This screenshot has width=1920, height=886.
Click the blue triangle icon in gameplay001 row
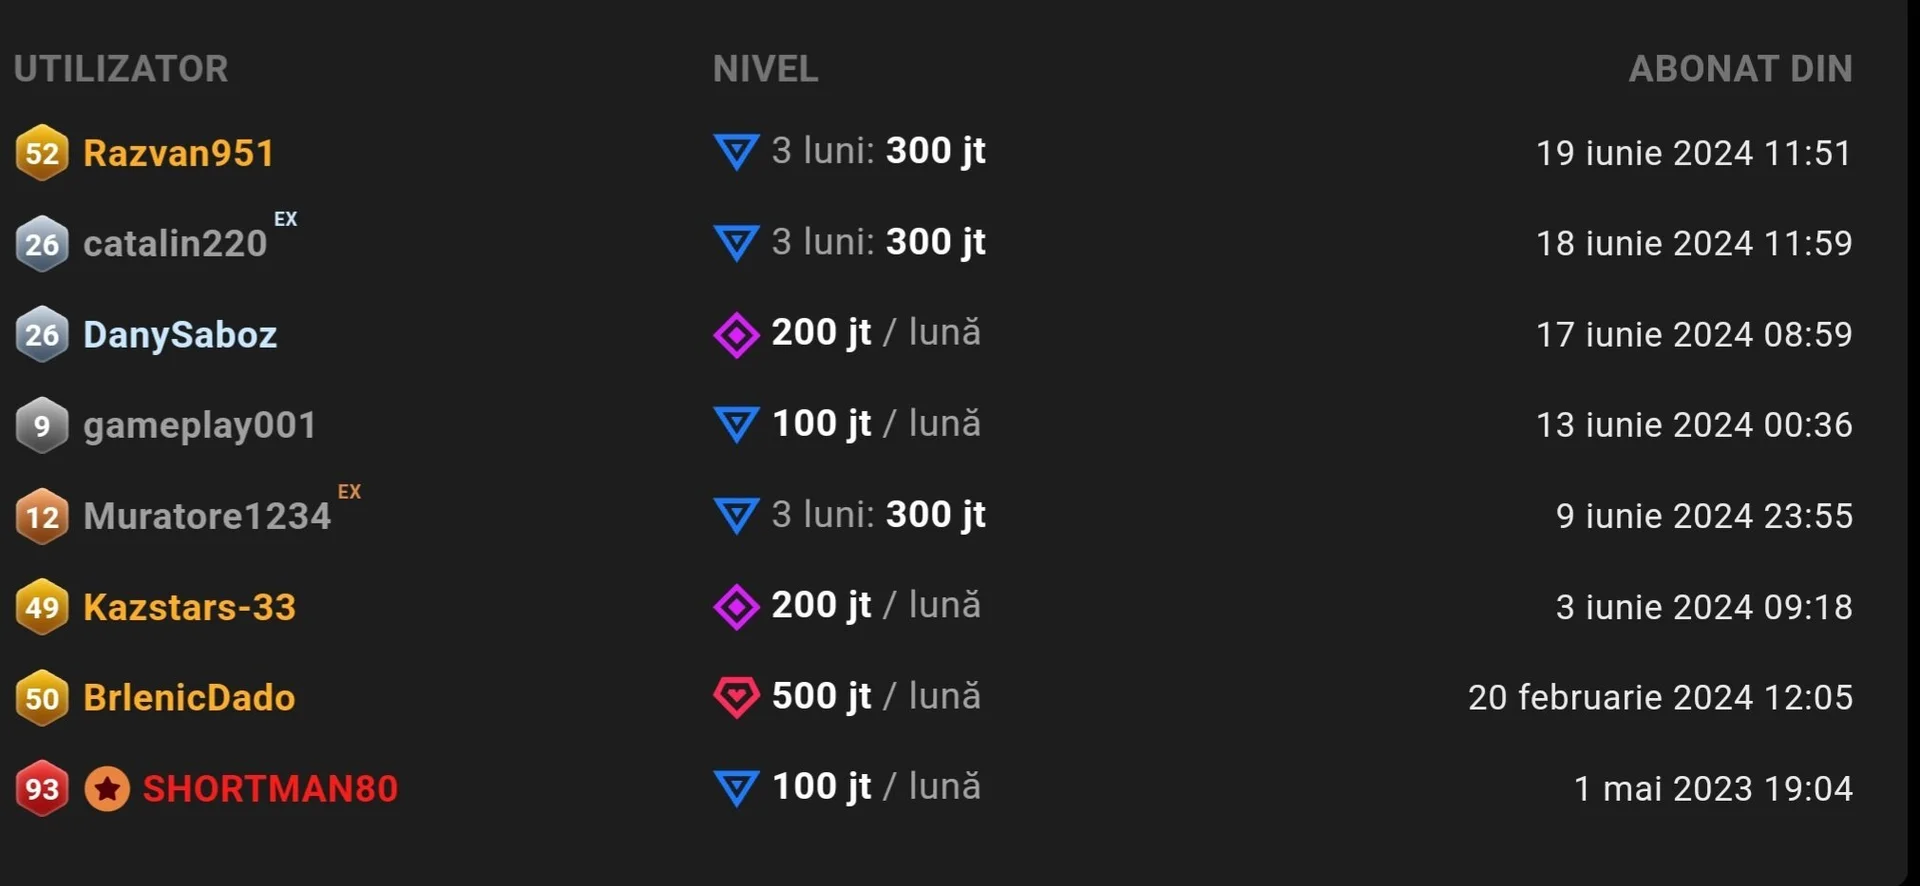point(736,425)
